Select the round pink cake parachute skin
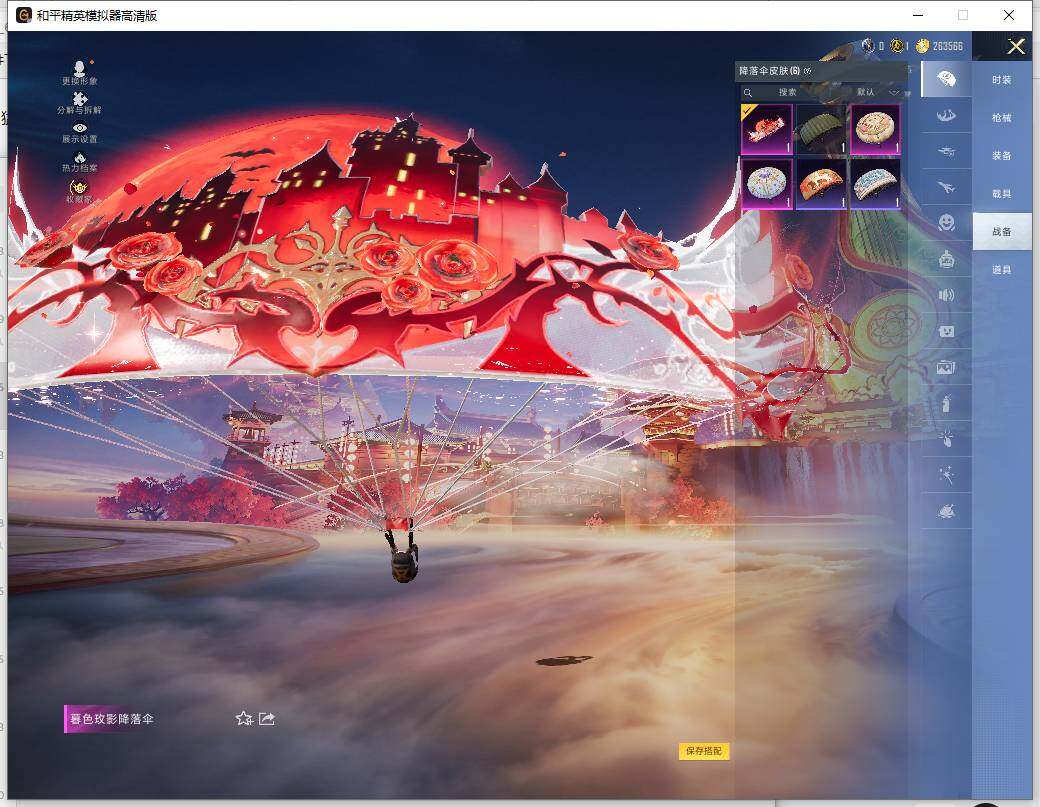 pos(876,129)
